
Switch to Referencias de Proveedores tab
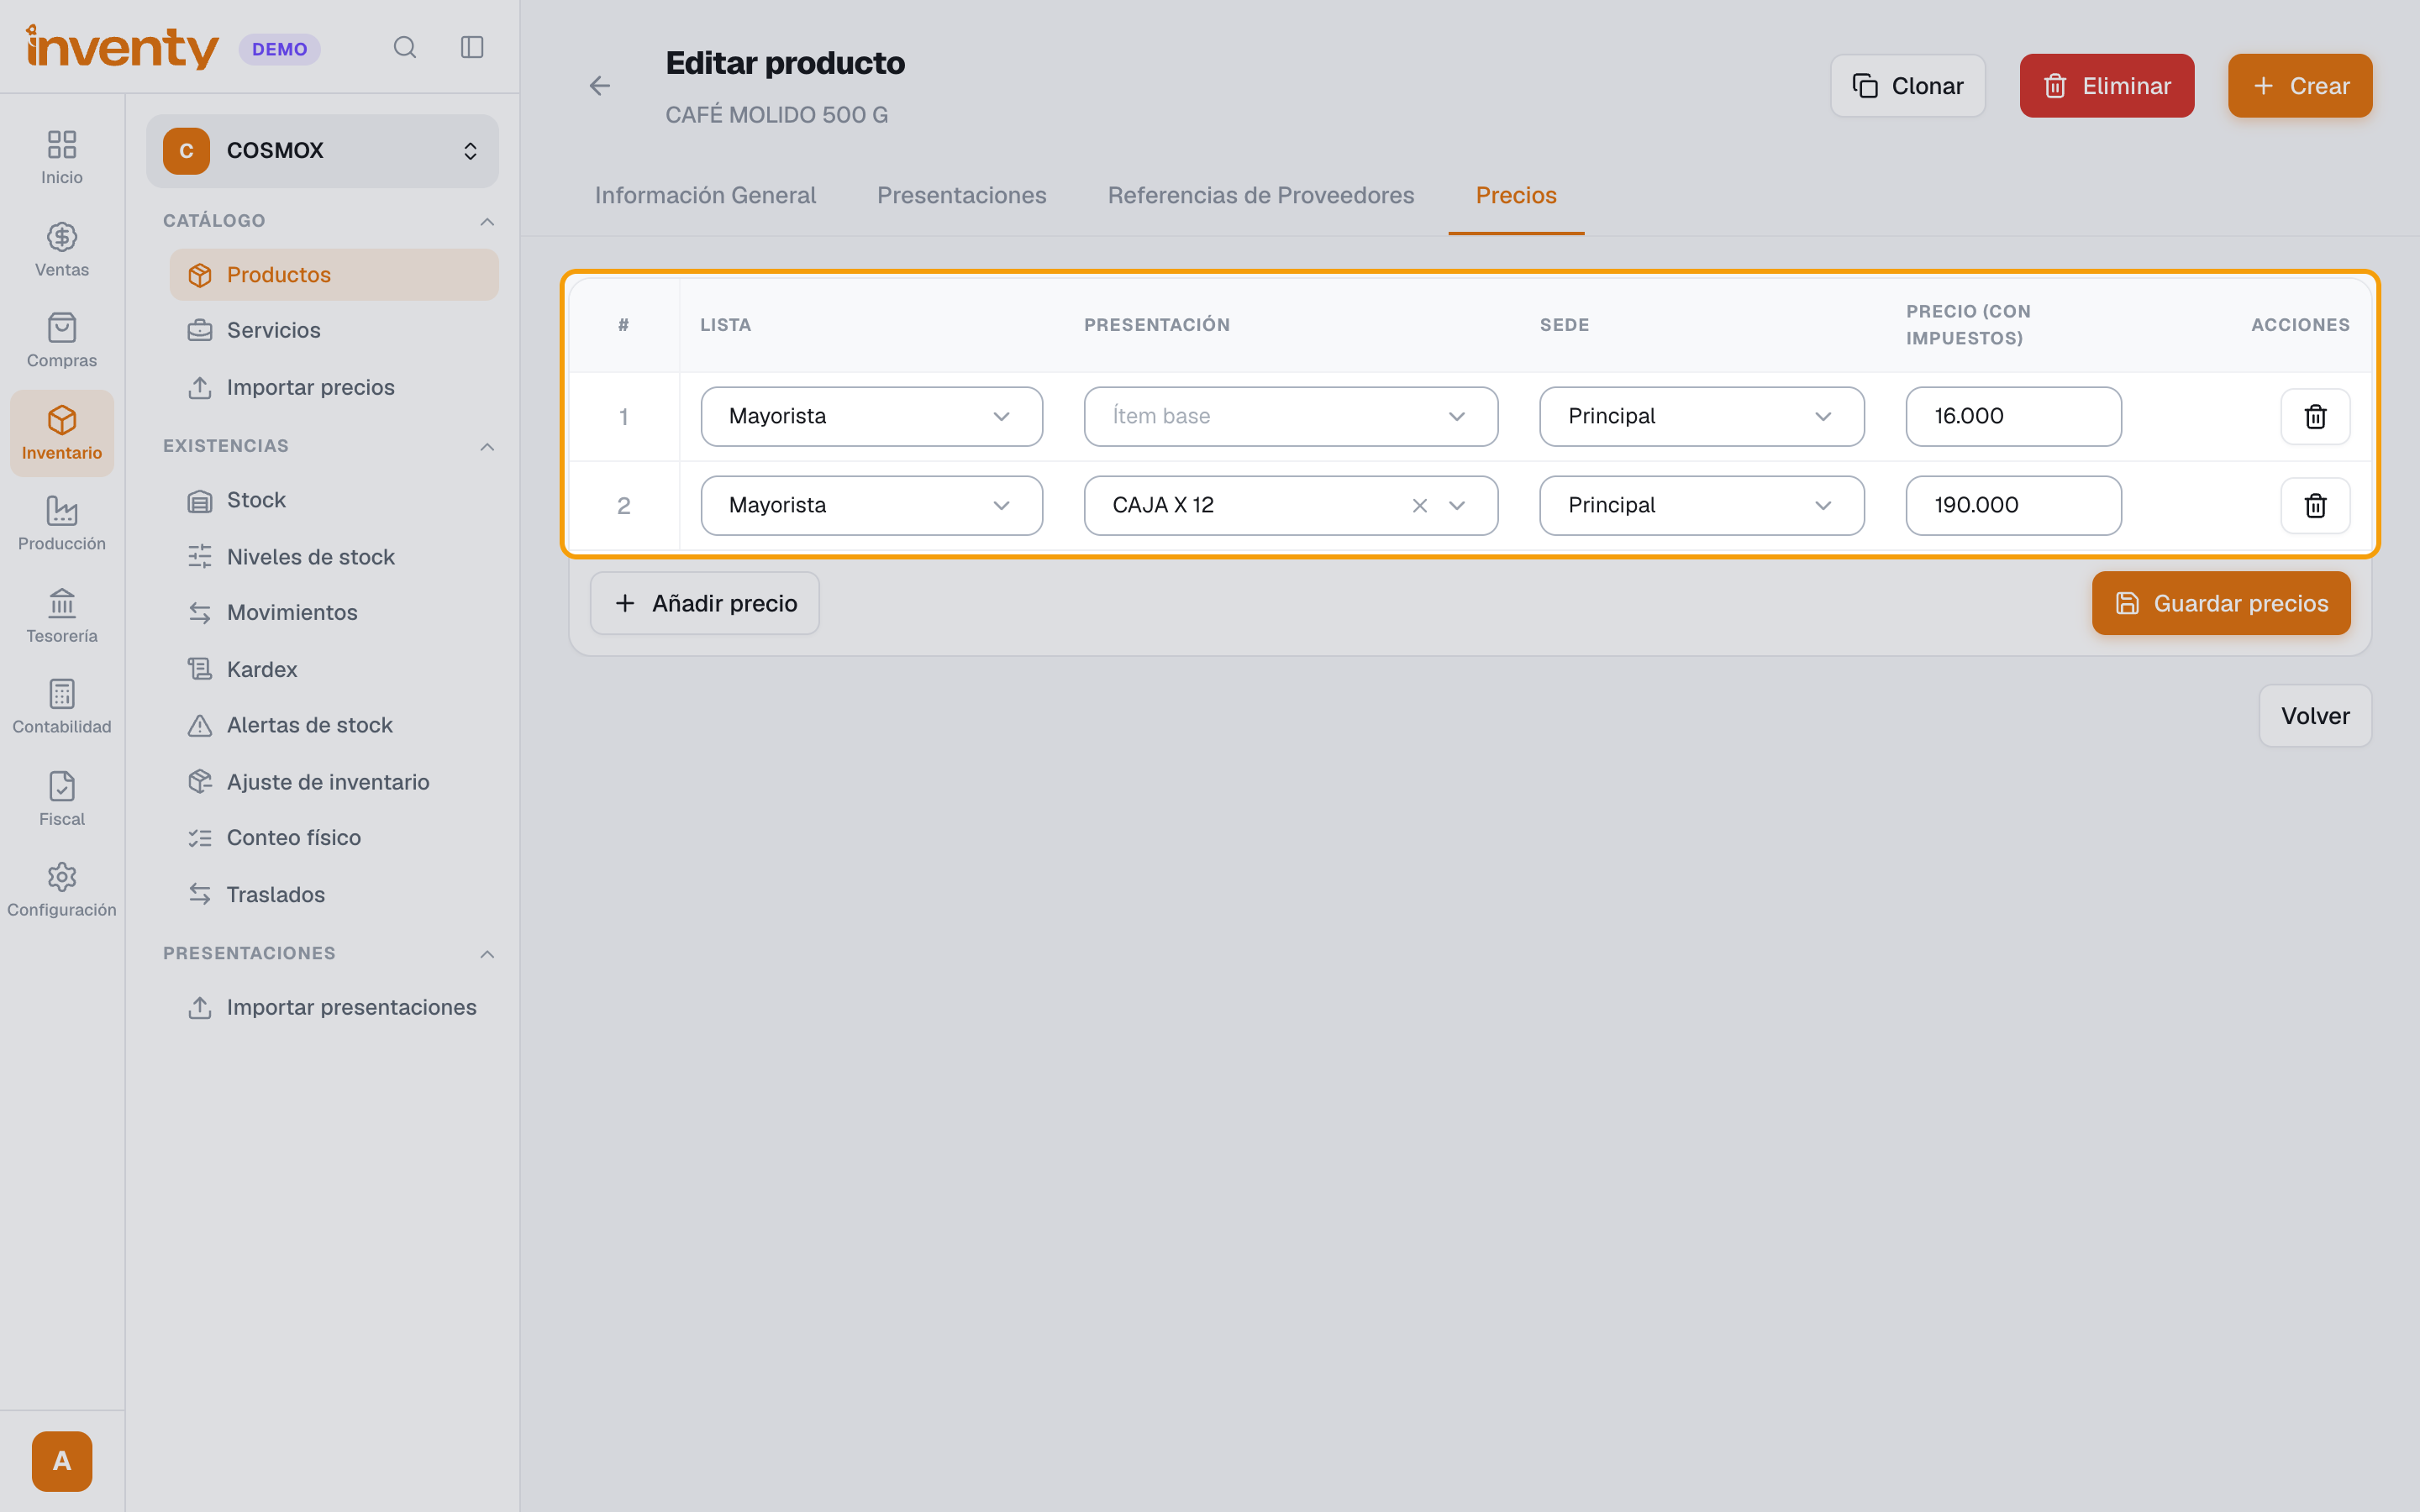pyautogui.click(x=1260, y=195)
